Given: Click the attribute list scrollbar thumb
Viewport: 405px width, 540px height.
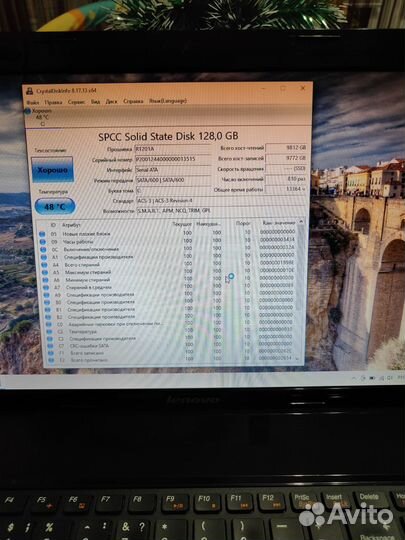Looking at the screenshot, I should coord(301,269).
